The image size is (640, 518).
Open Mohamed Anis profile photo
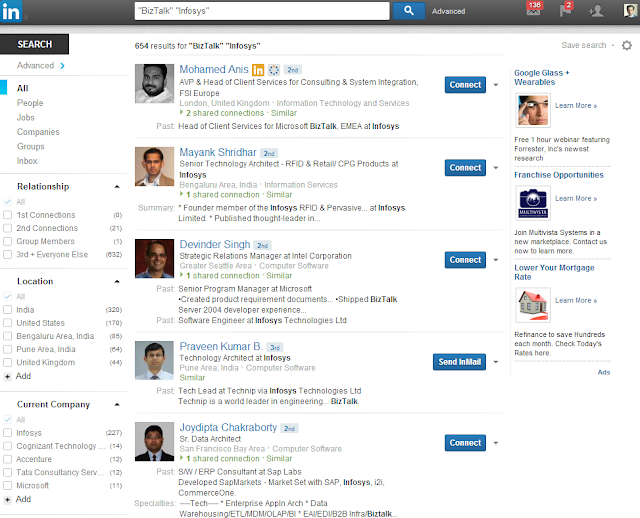(154, 83)
